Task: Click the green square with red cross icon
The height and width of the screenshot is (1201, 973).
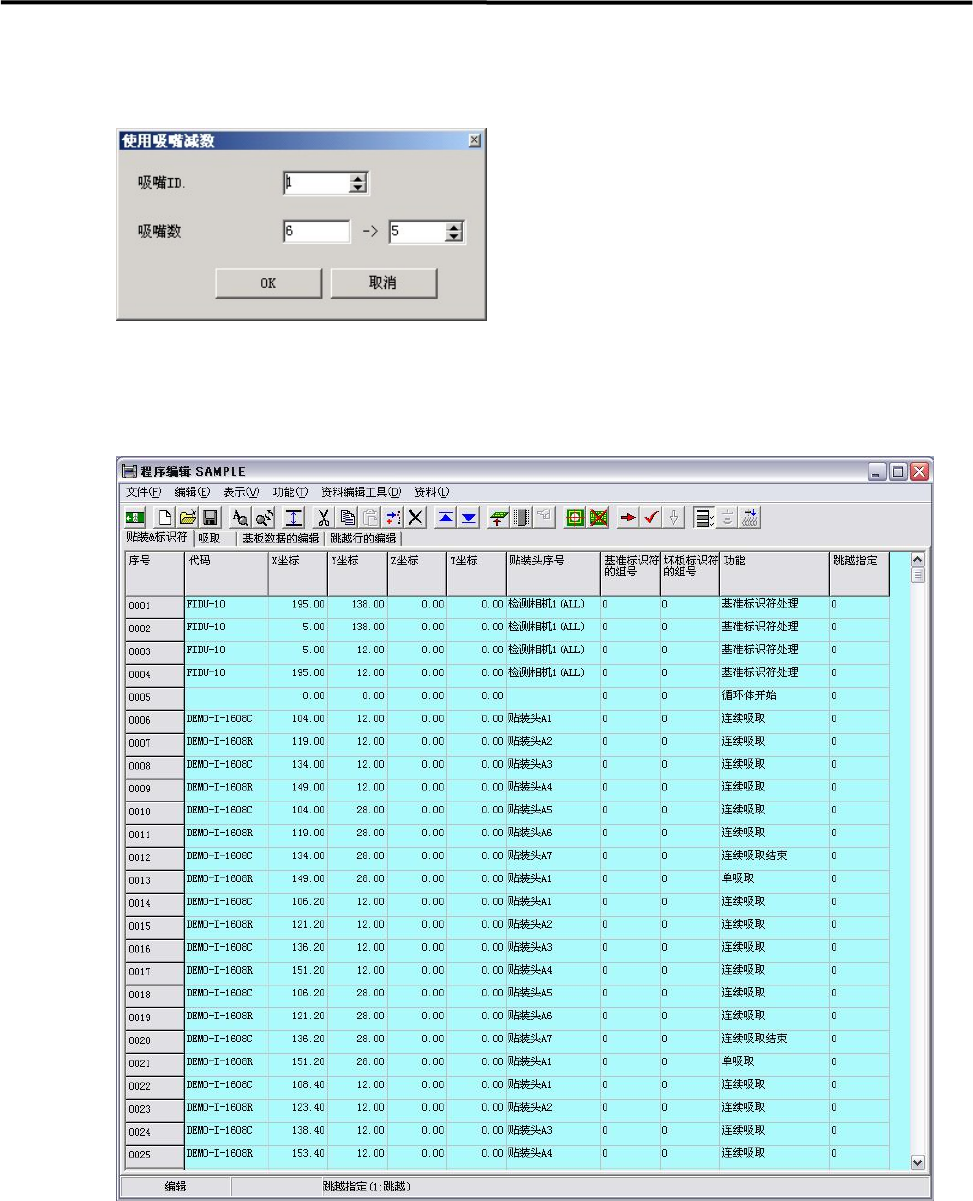Action: click(599, 517)
